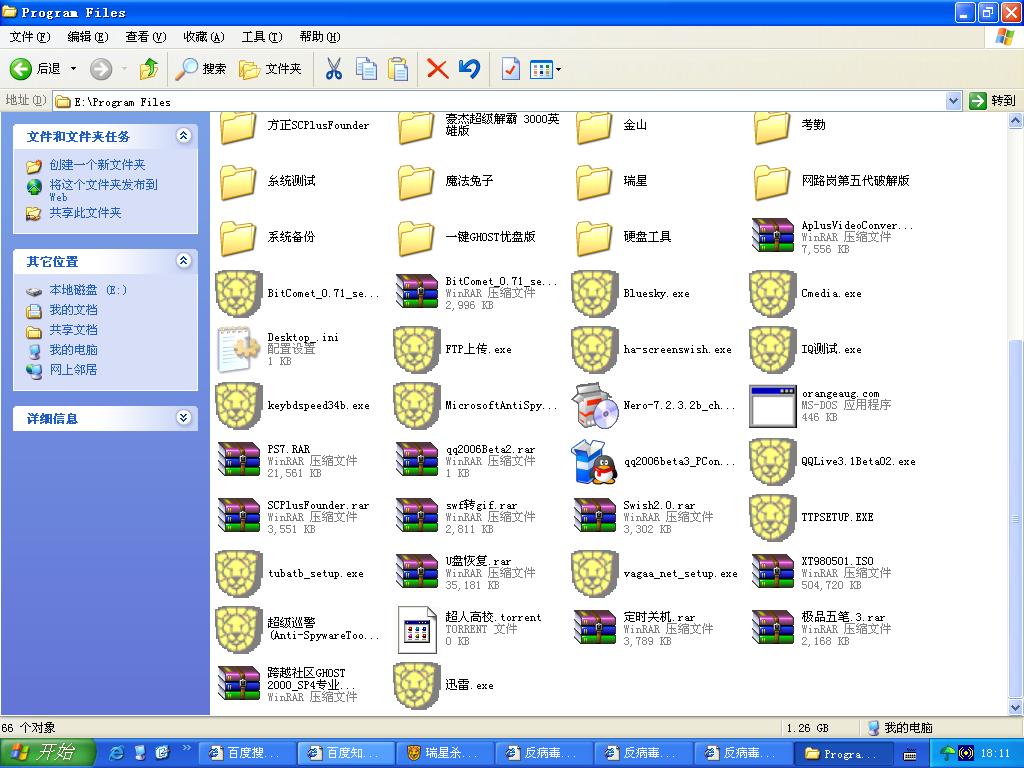The width and height of the screenshot is (1024, 768).
Task: Click the Copy toolbar icon
Action: (x=366, y=69)
